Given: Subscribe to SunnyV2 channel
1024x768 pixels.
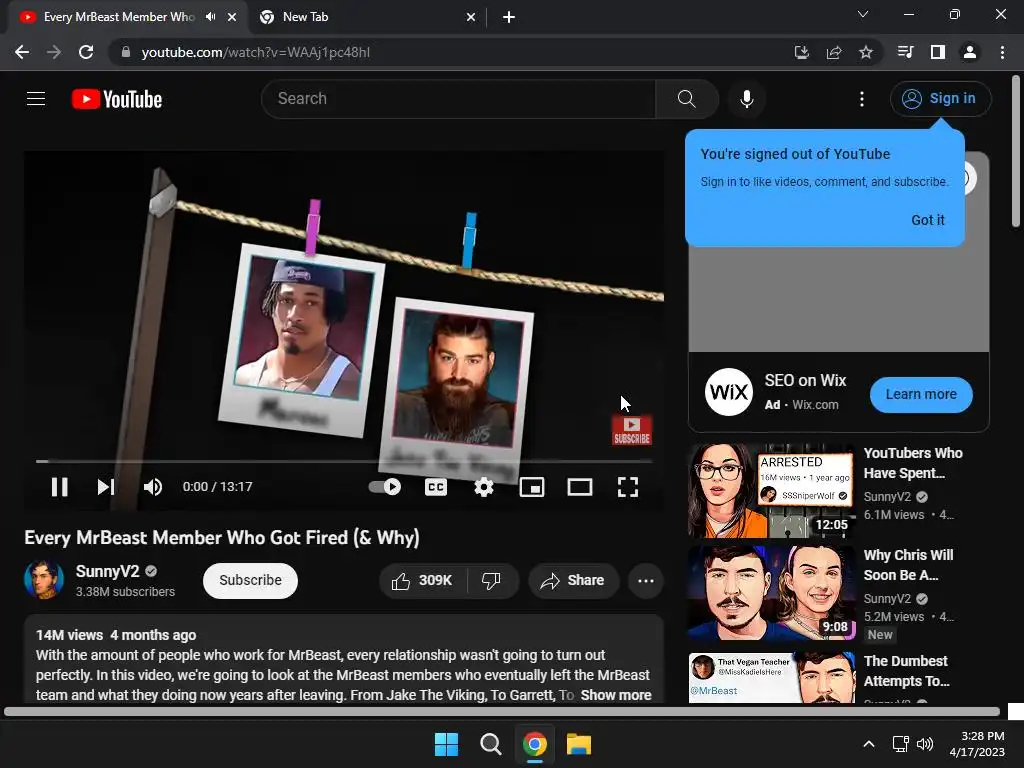Looking at the screenshot, I should coord(250,581).
